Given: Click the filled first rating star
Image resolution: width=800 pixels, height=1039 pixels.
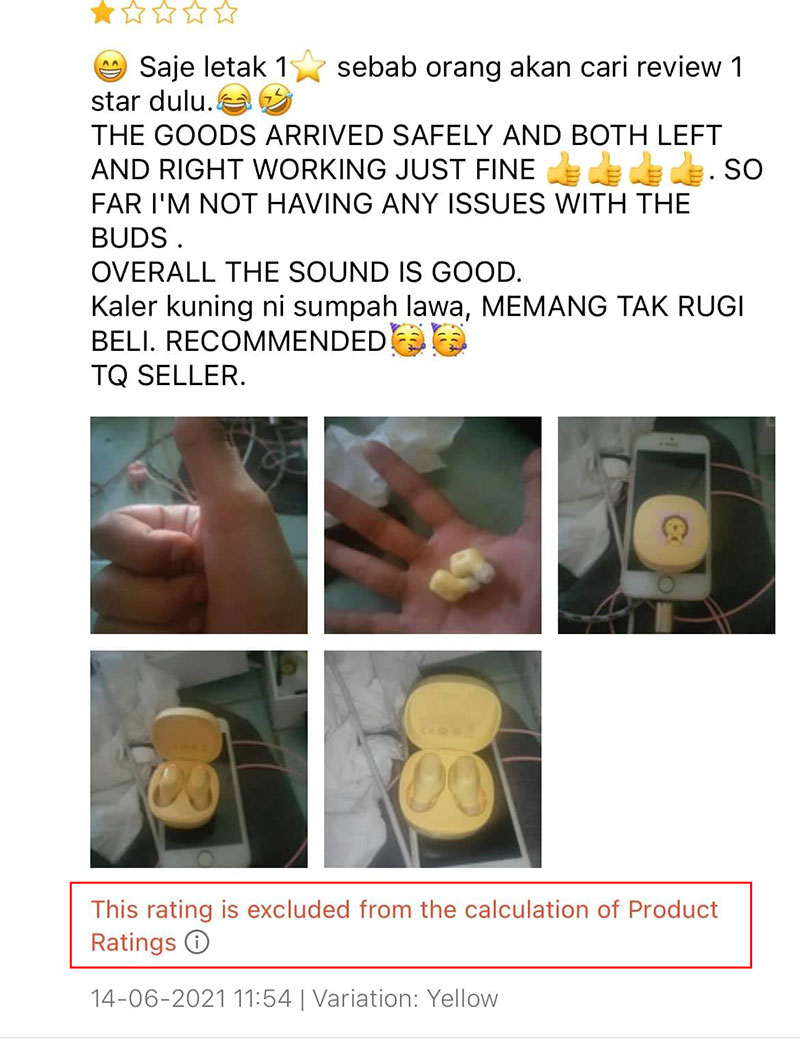Looking at the screenshot, I should point(102,12).
